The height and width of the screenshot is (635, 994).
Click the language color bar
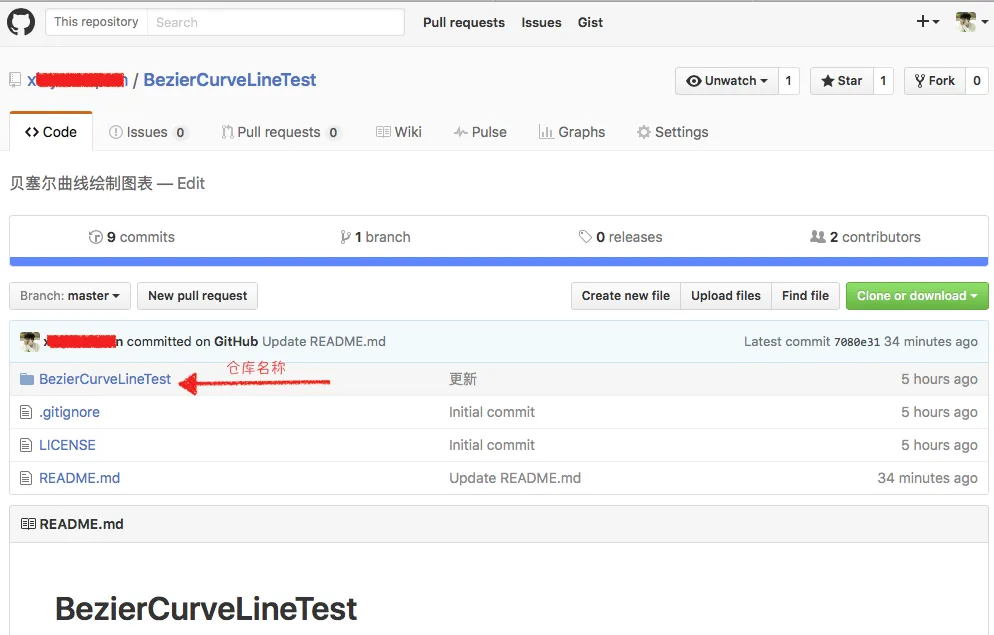click(x=498, y=262)
